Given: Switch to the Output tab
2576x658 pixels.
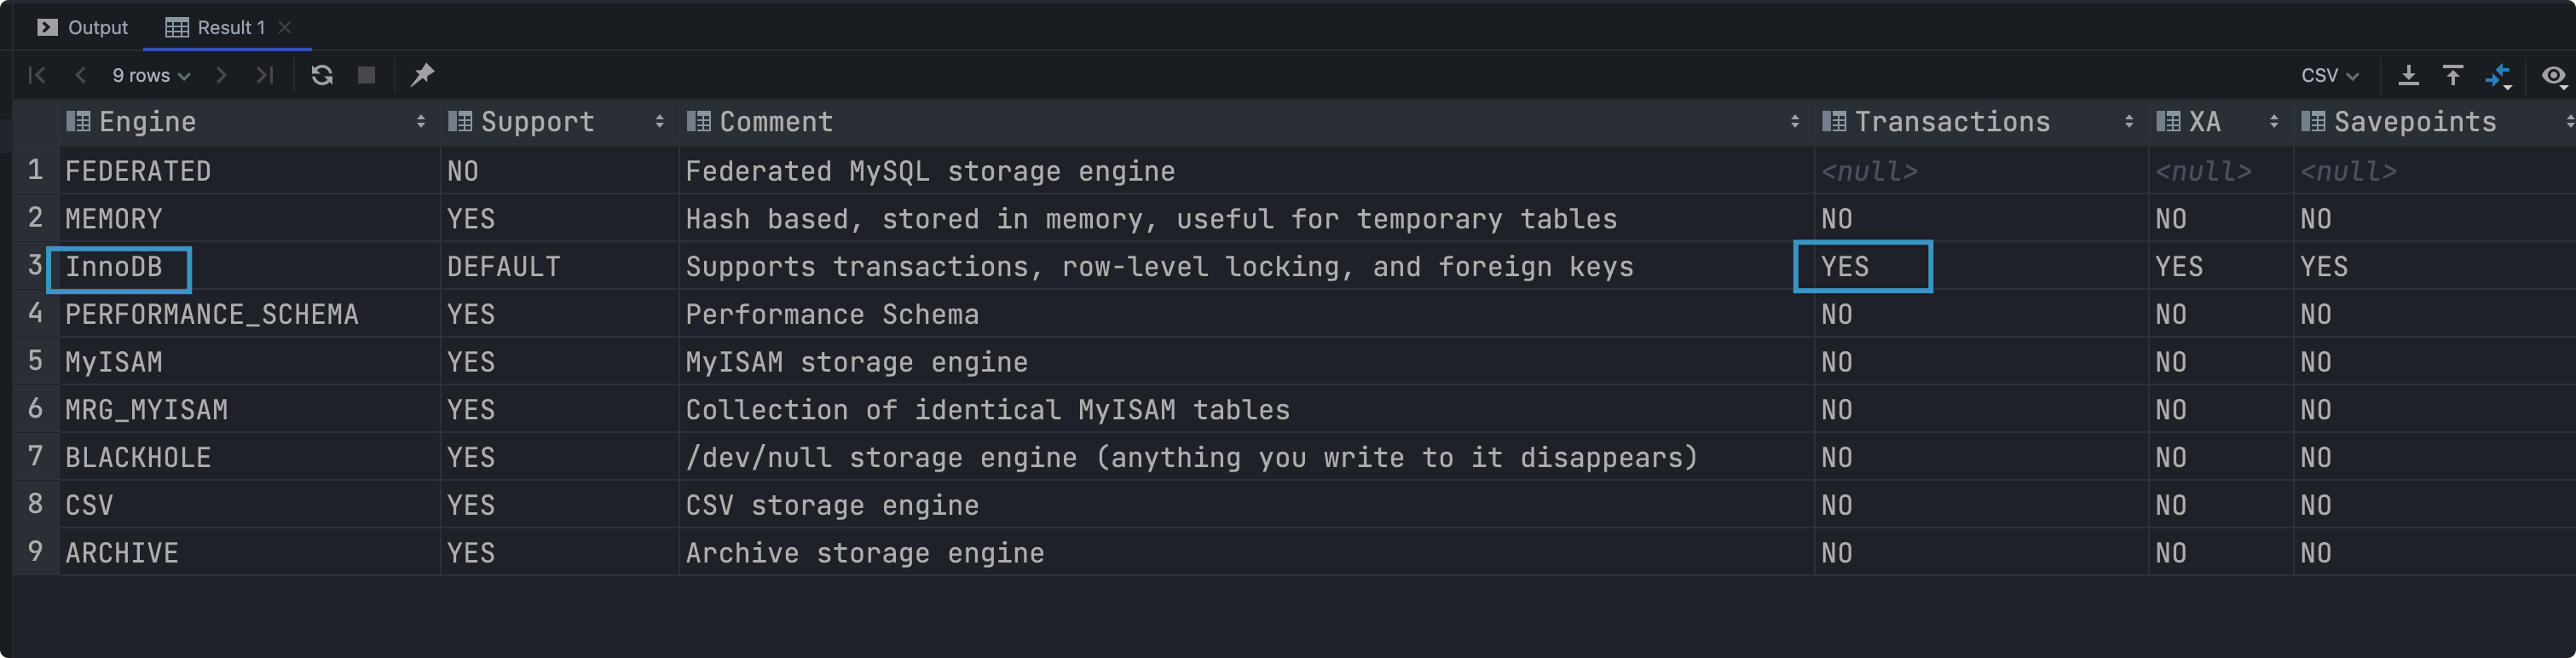Looking at the screenshot, I should (84, 27).
